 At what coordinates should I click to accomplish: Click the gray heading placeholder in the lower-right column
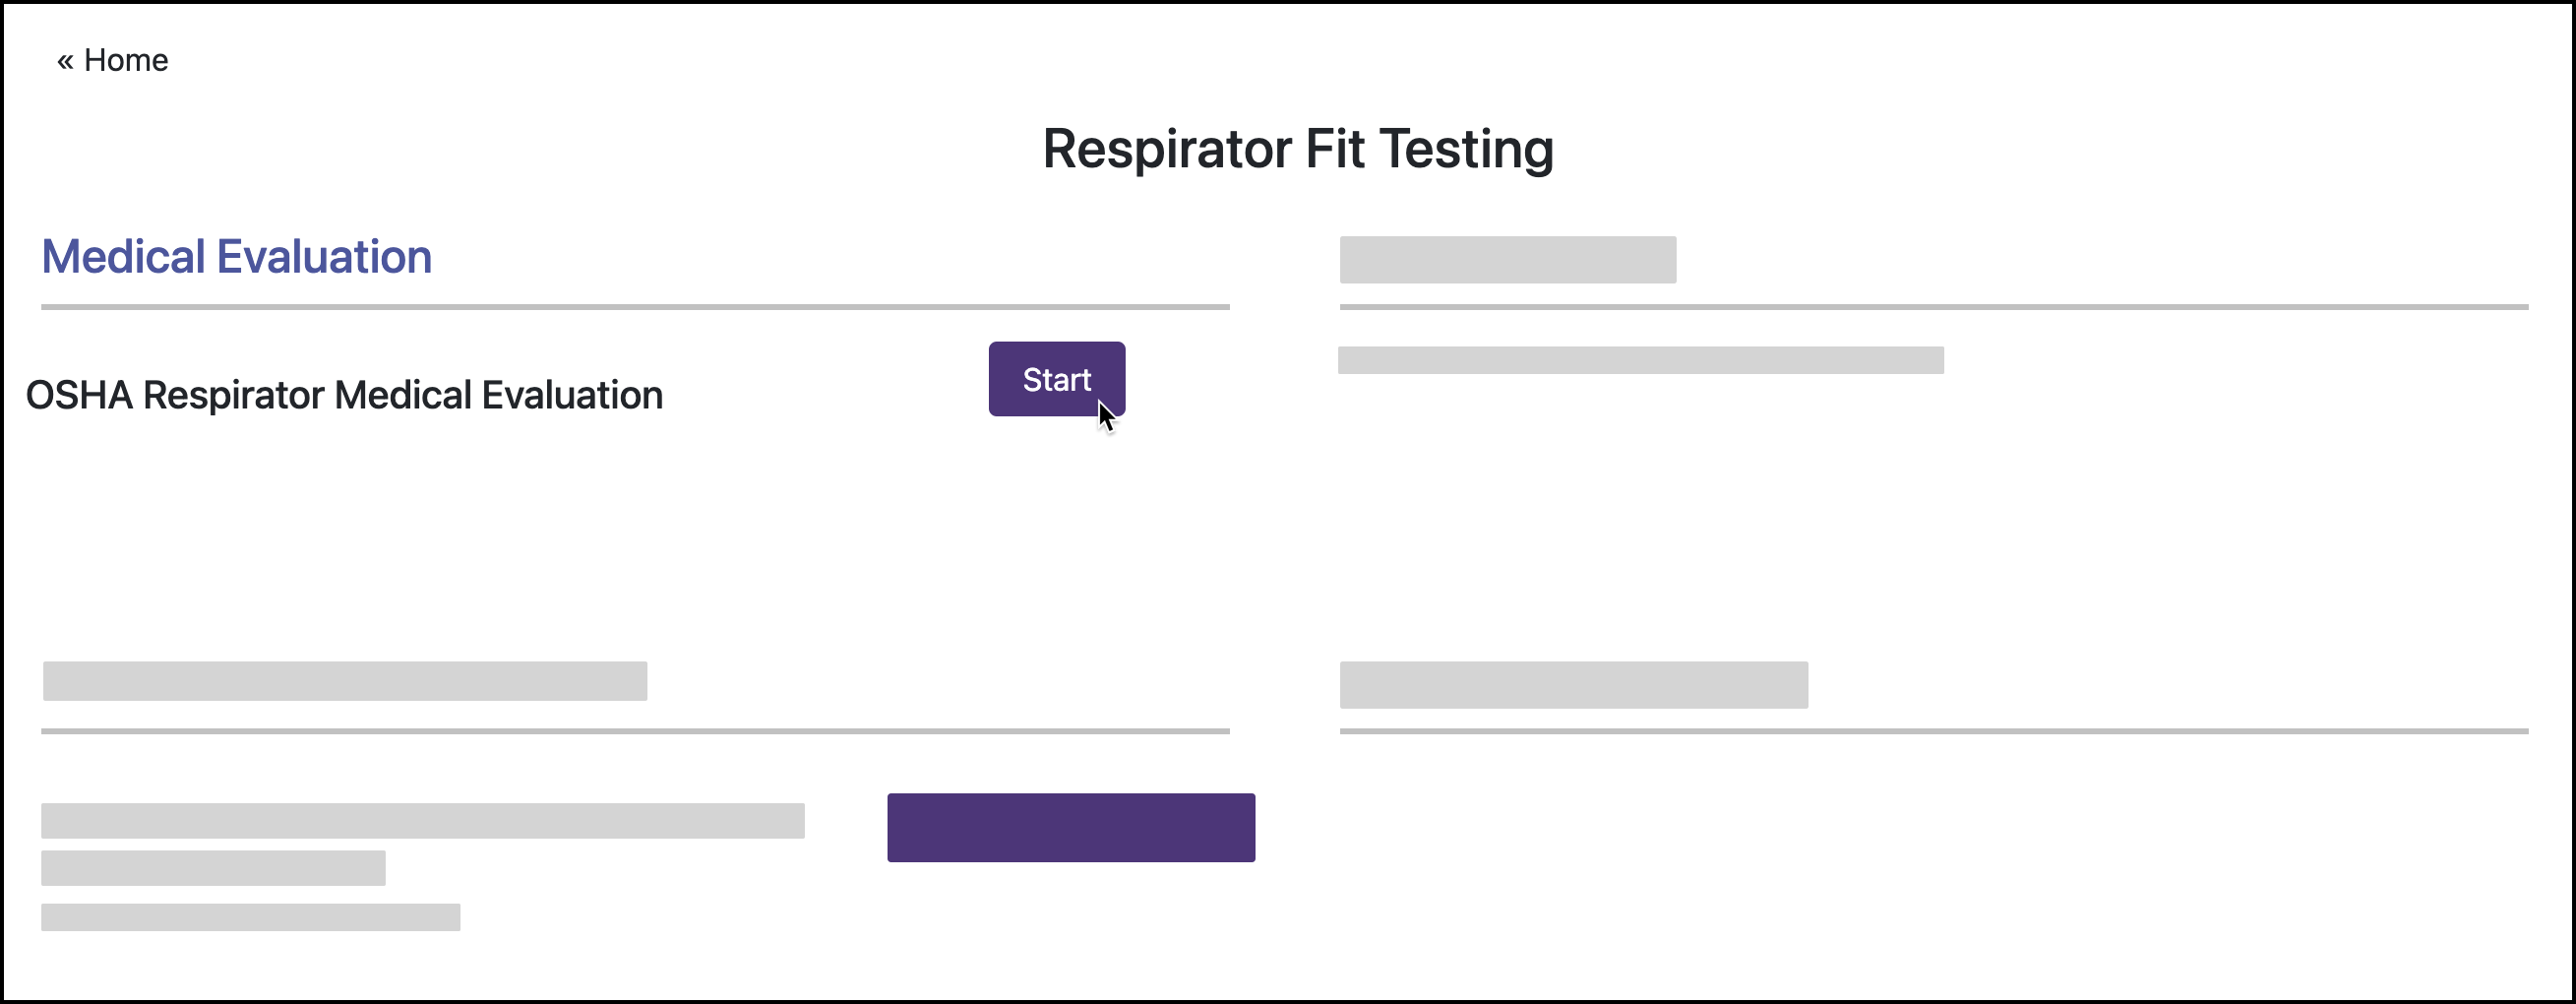[1573, 685]
